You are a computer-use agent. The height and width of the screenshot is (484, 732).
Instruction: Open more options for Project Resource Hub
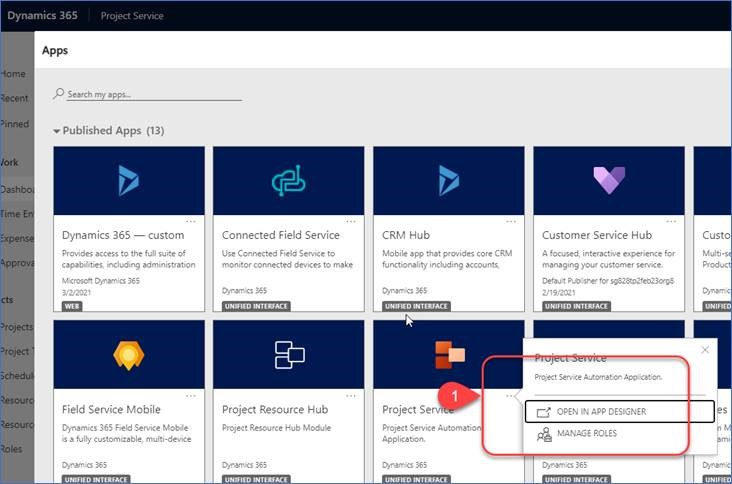point(351,396)
